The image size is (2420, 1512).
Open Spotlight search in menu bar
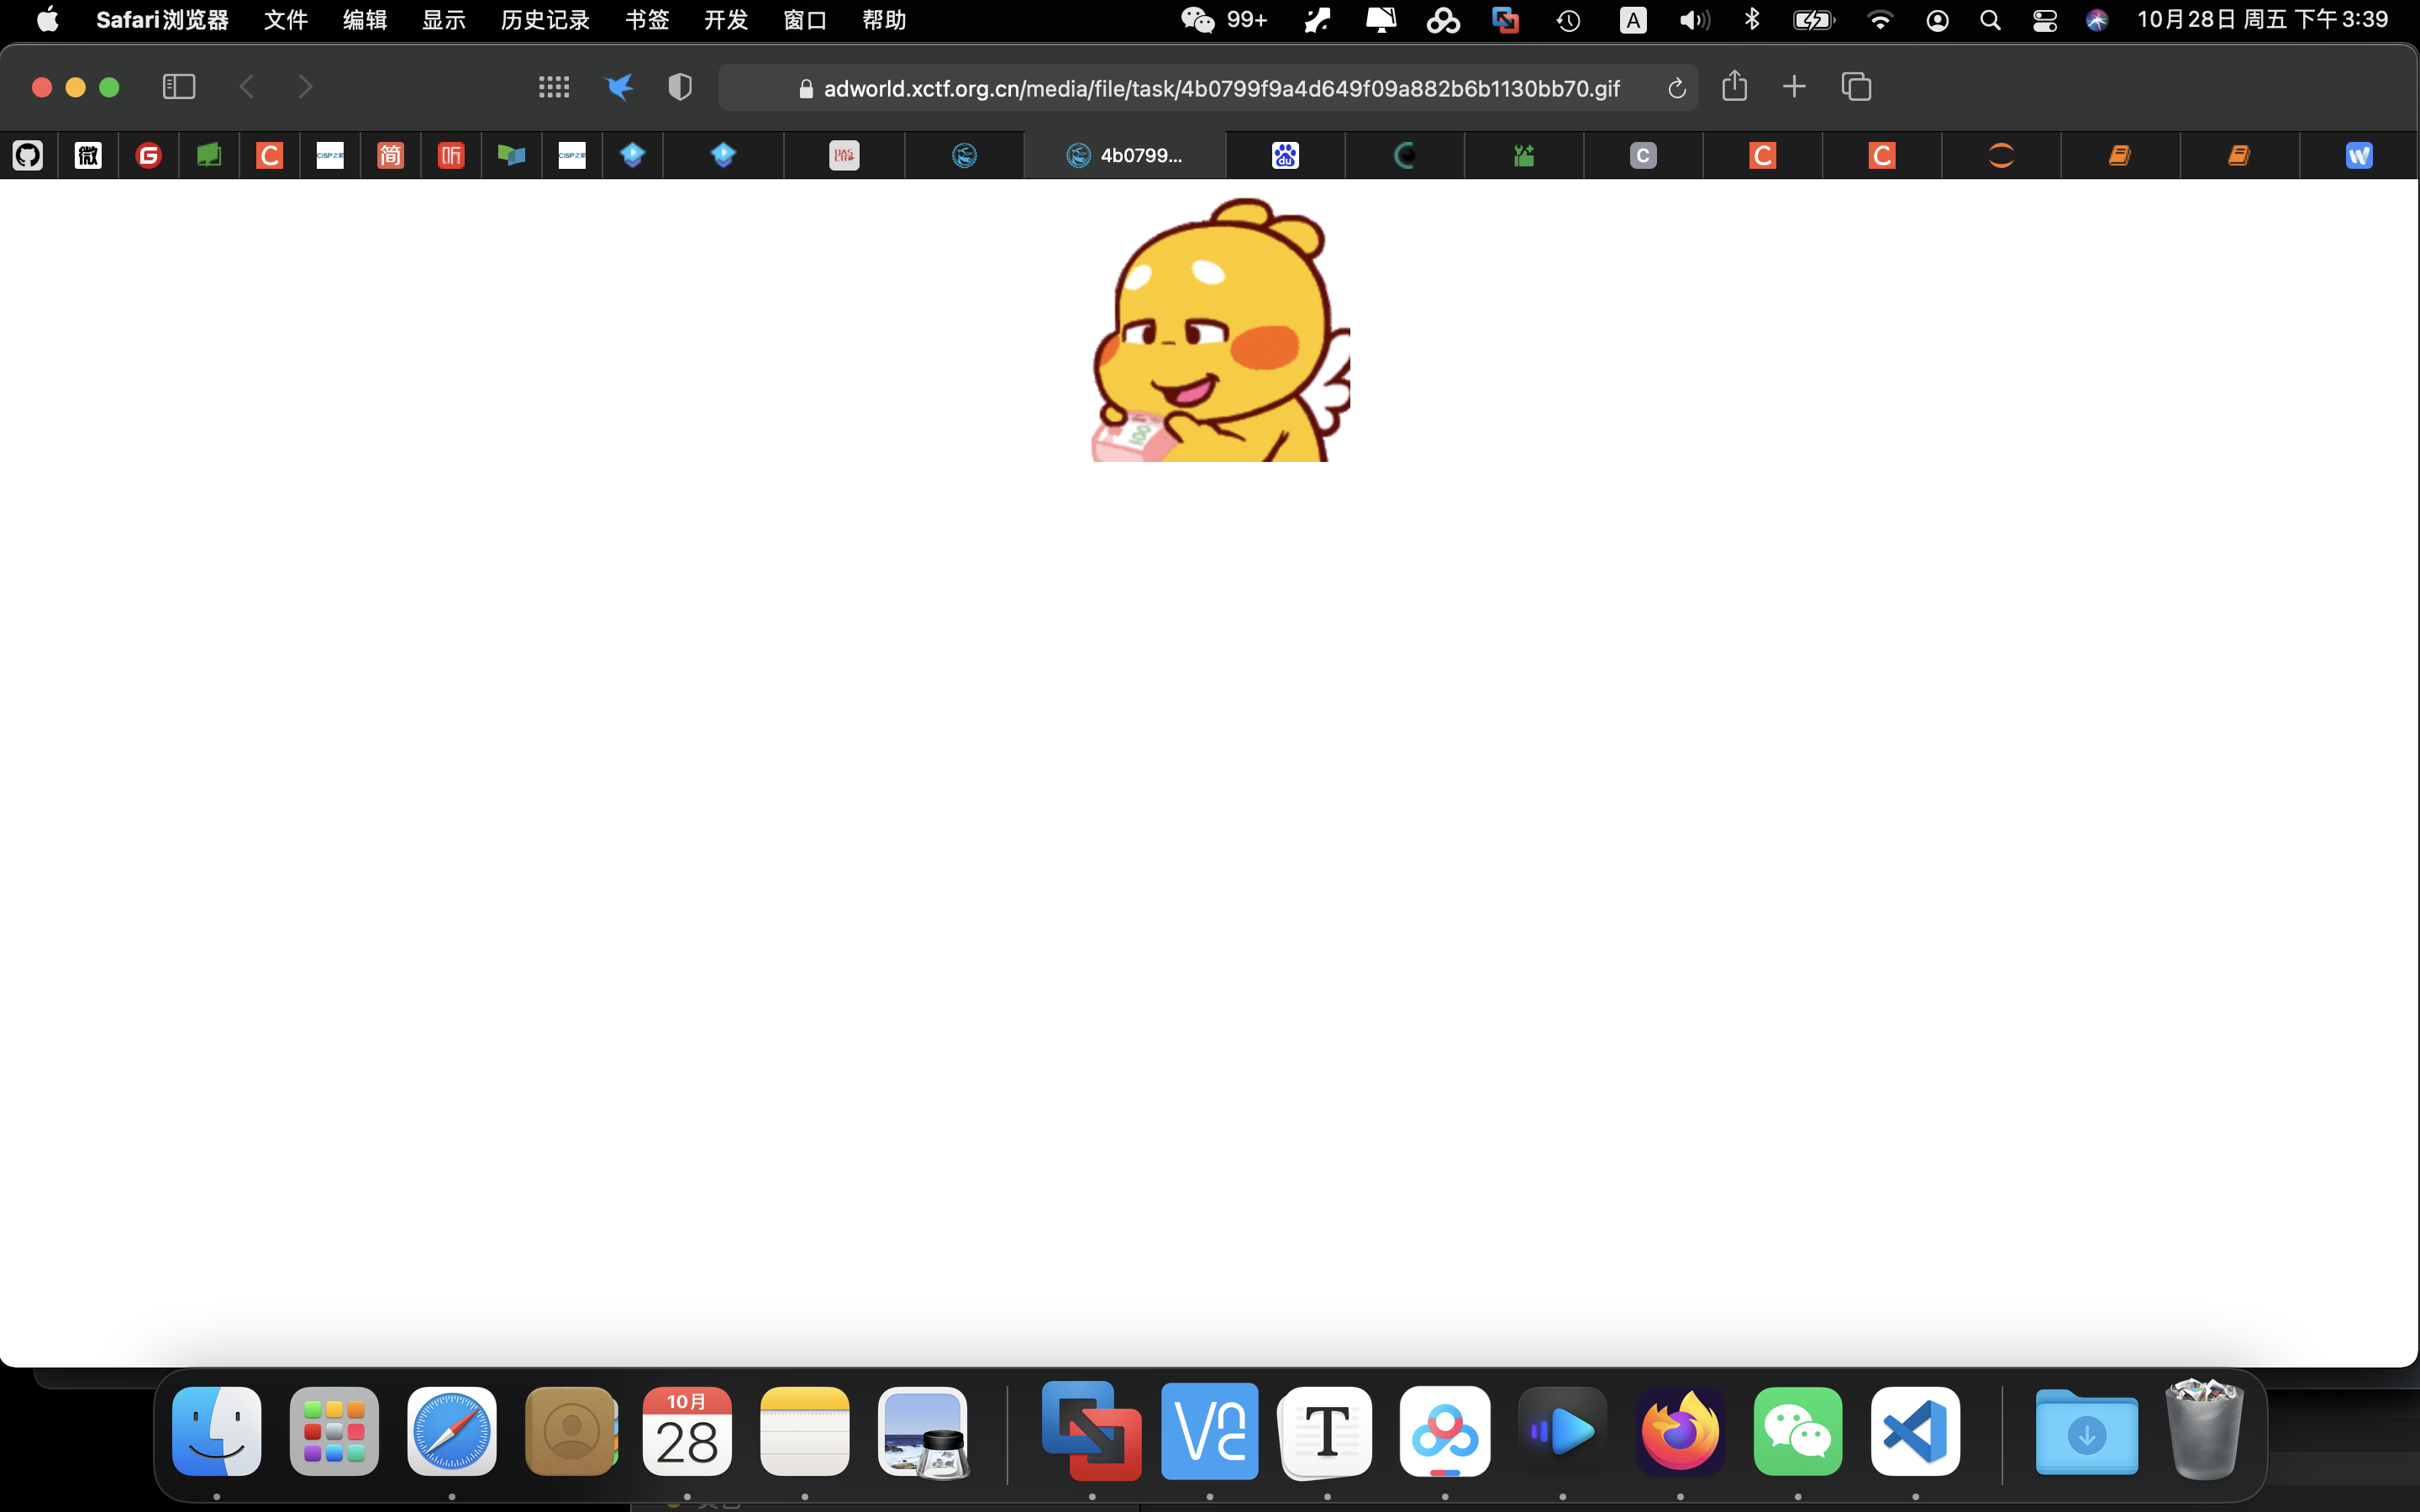coord(1990,20)
